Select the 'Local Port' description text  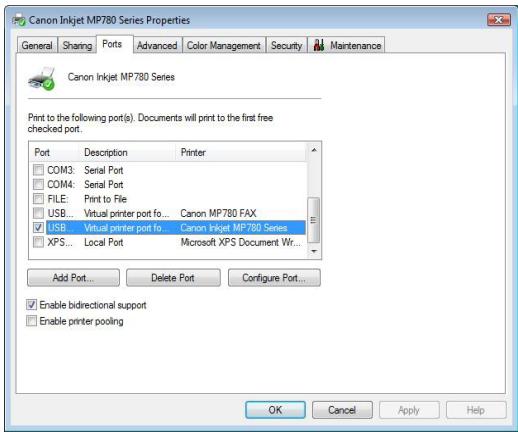point(104,242)
